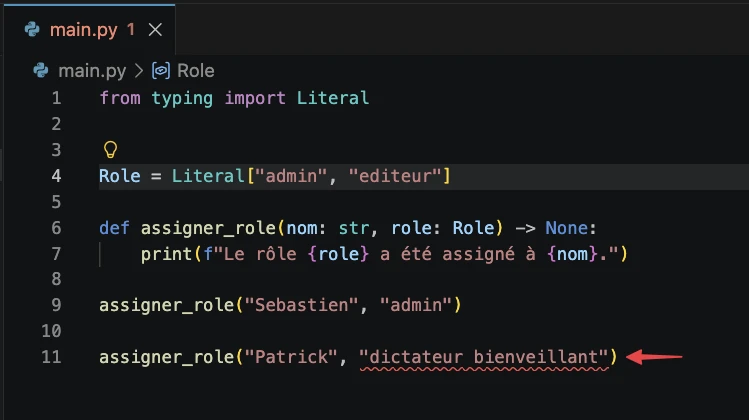Open the main.py breadcrumb dropdown
This screenshot has width=749, height=420.
pos(91,70)
